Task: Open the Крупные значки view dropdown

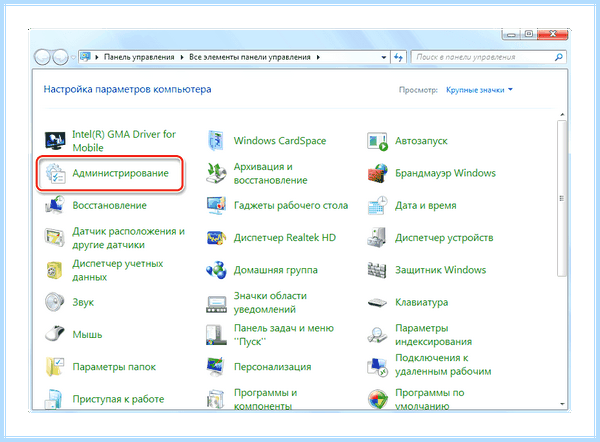Action: [x=479, y=90]
